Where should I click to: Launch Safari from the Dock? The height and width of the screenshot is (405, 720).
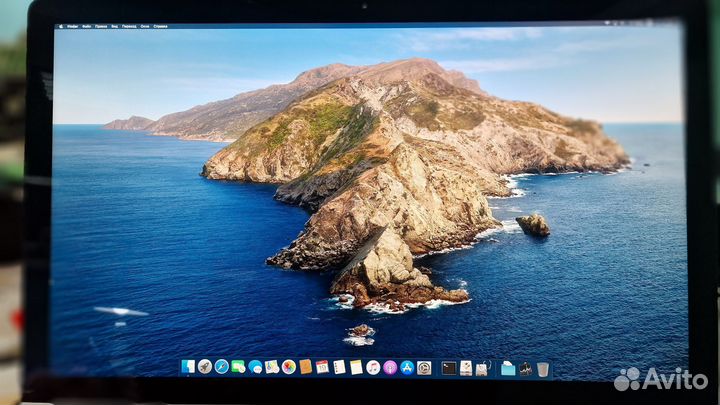222,366
